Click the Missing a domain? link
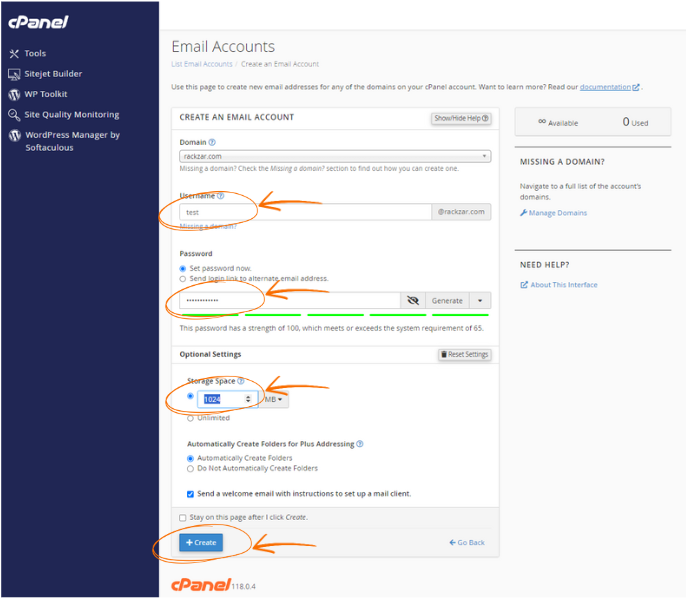 pos(208,226)
